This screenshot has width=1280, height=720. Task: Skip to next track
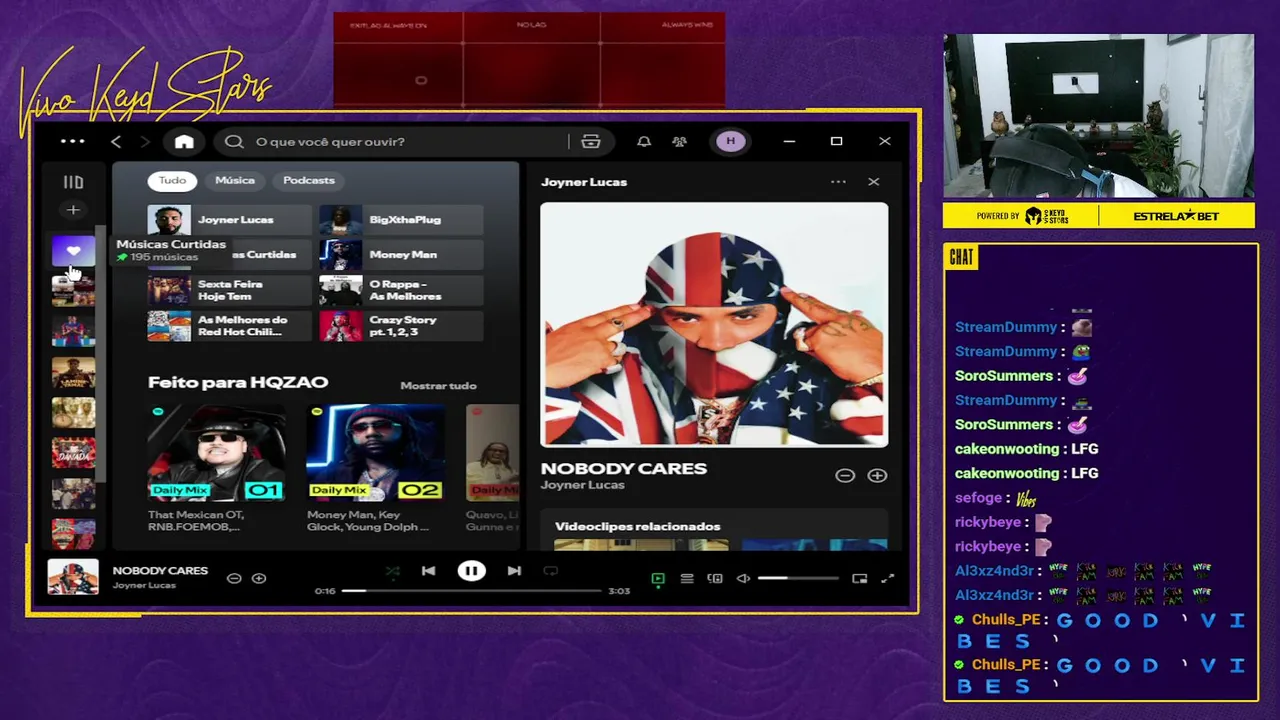click(514, 571)
